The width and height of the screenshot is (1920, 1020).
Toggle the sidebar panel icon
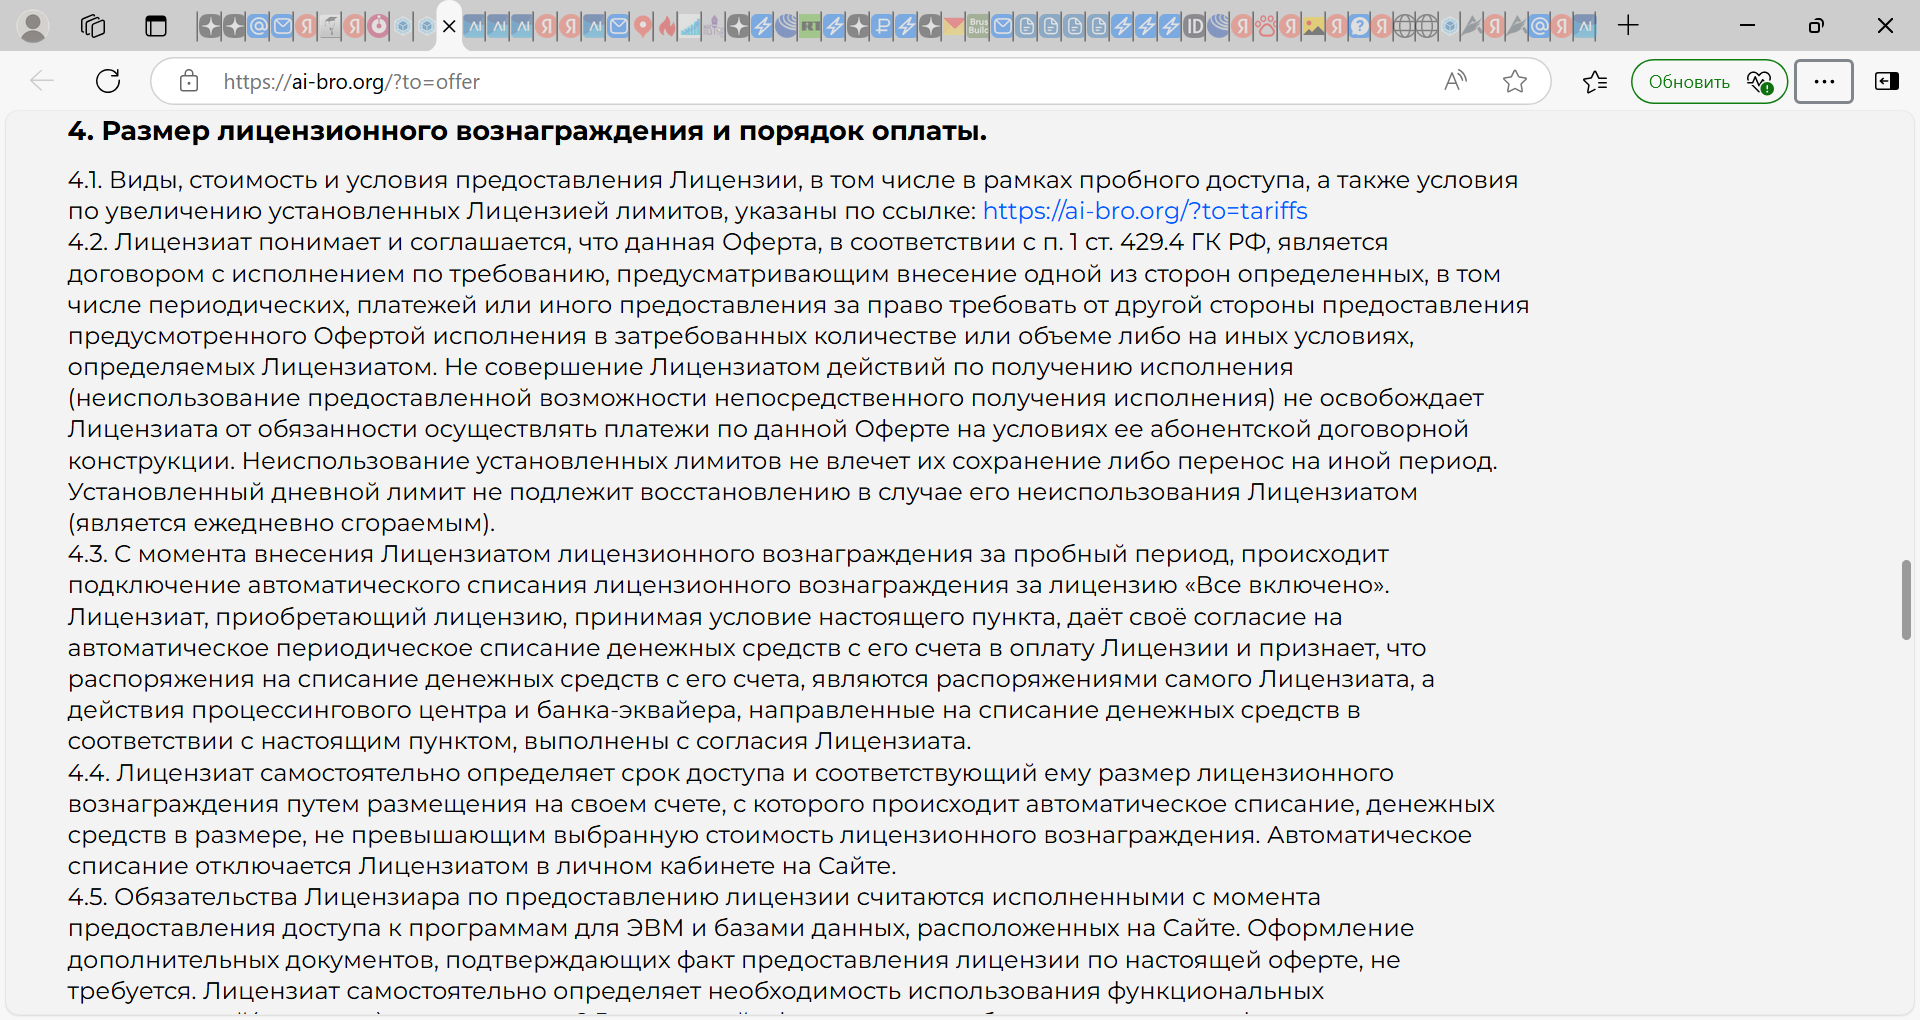(1886, 81)
